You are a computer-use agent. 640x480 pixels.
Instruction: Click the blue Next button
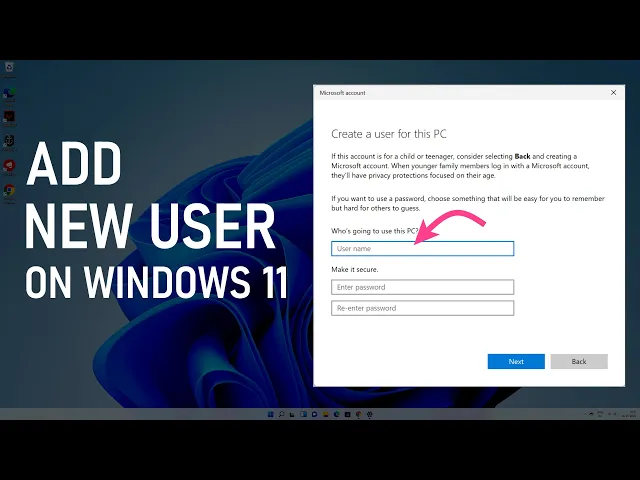coord(516,361)
